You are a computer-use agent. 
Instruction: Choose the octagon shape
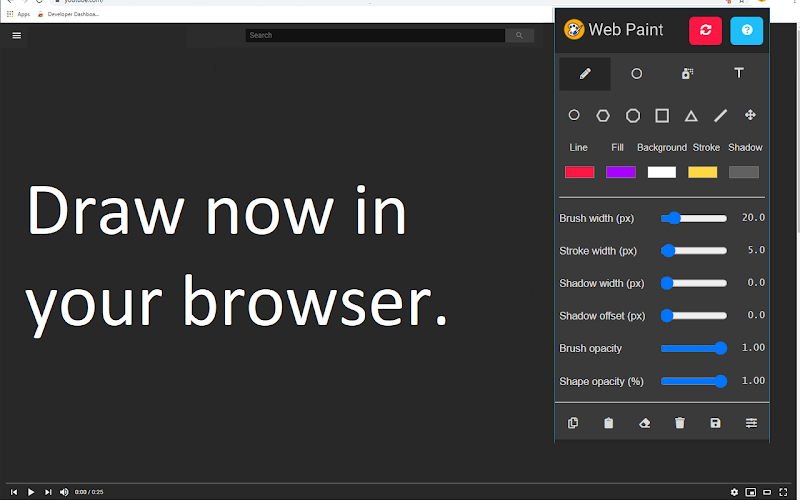pyautogui.click(x=633, y=116)
